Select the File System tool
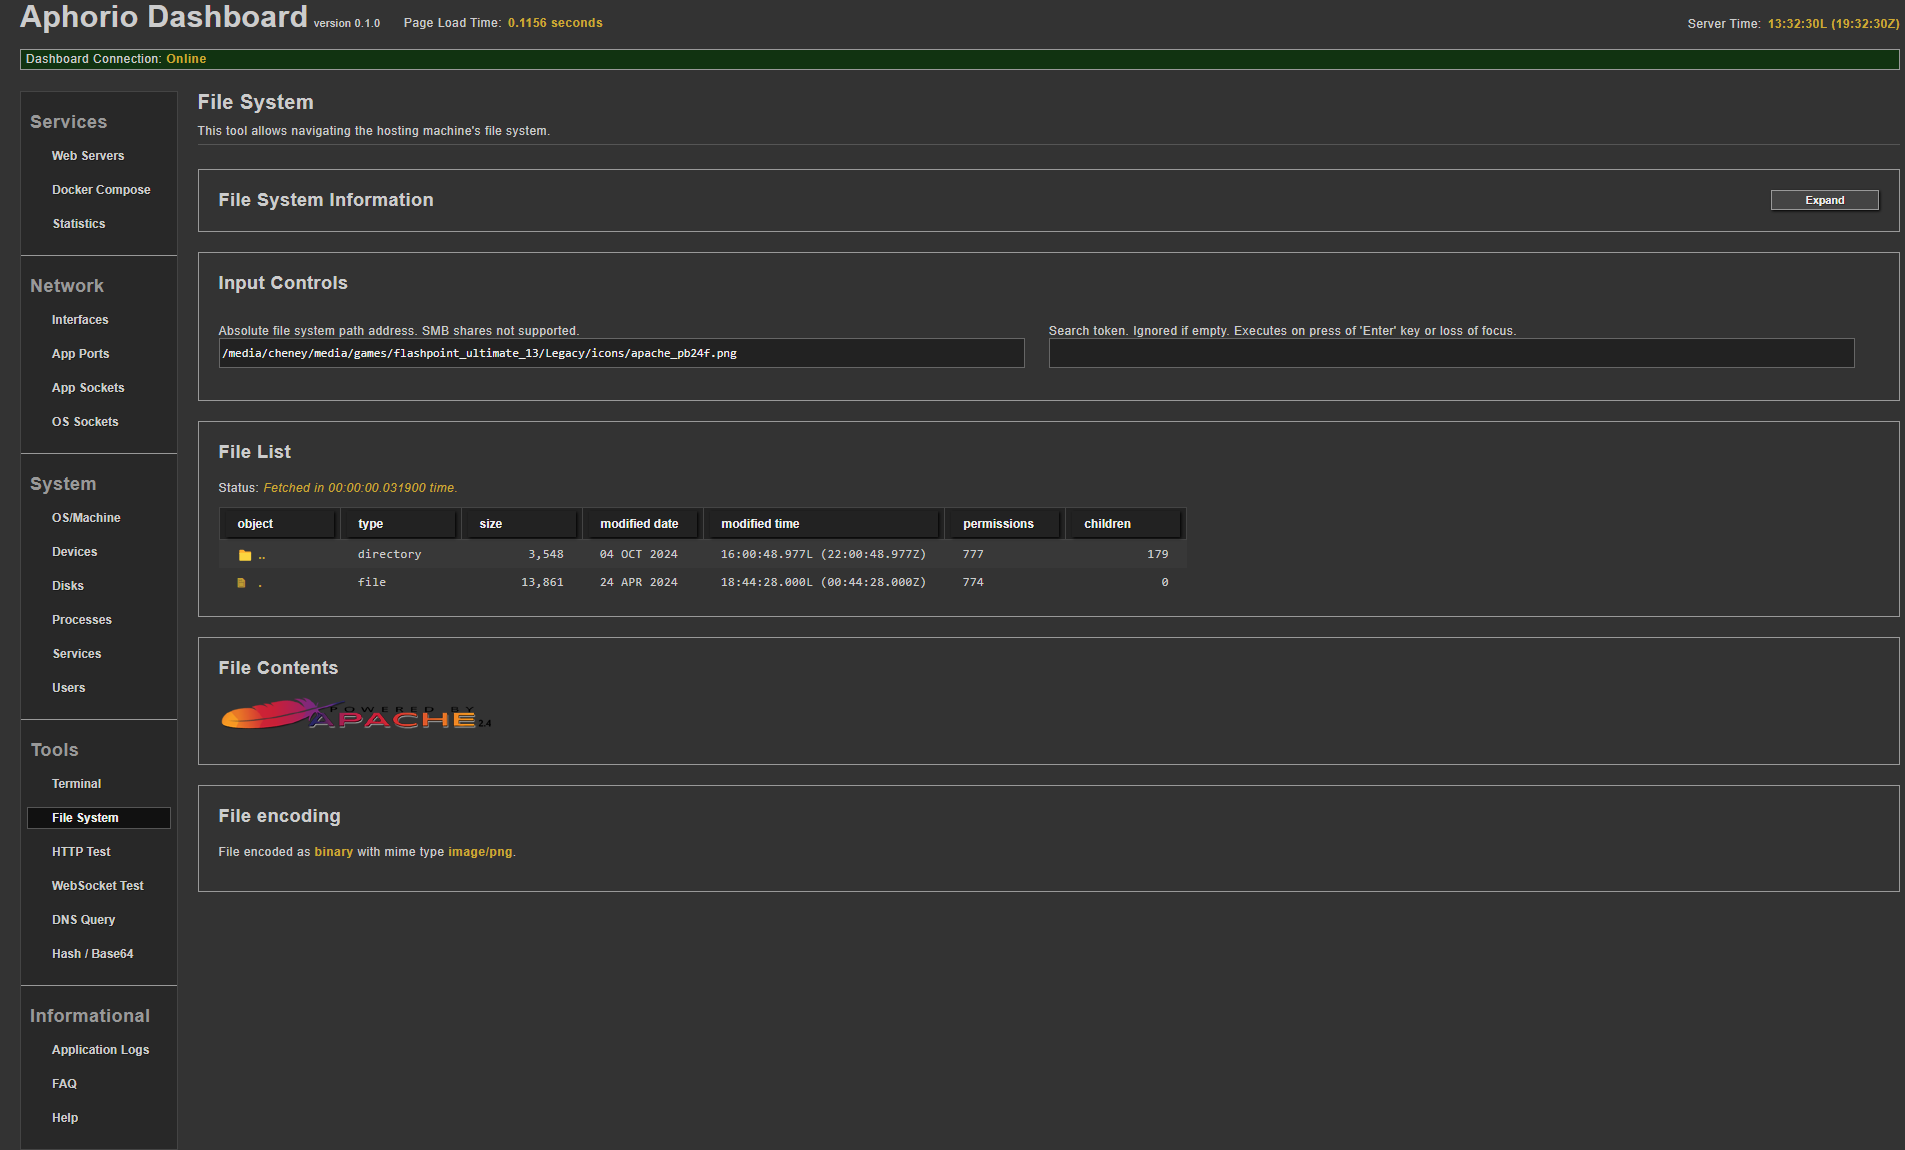 click(x=85, y=818)
